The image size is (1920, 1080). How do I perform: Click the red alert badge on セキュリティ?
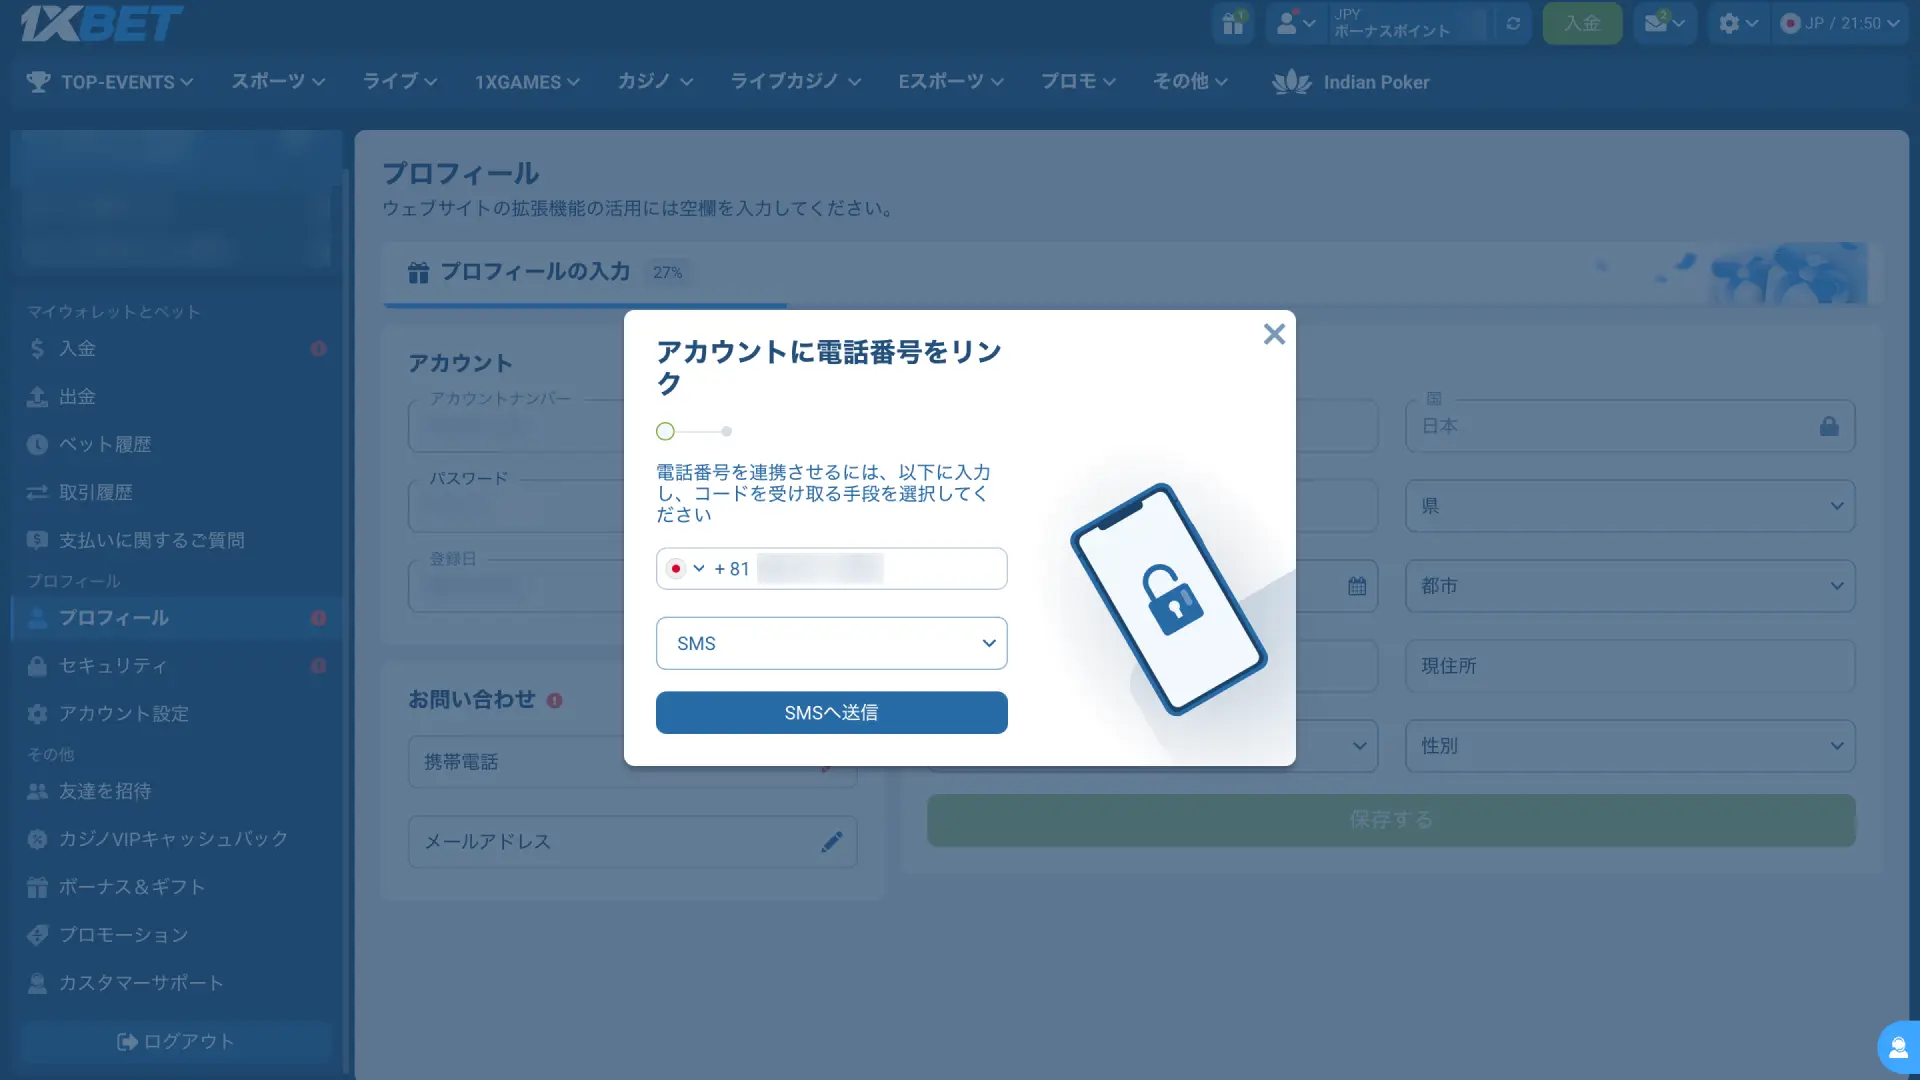tap(318, 666)
